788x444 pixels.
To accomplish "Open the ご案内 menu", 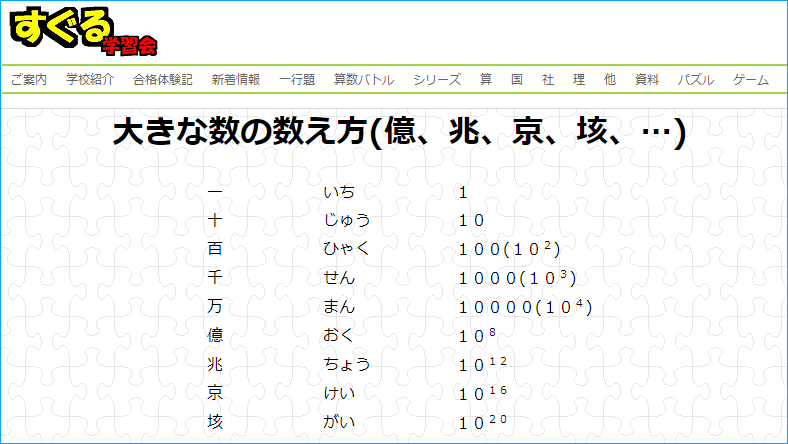I will 29,79.
